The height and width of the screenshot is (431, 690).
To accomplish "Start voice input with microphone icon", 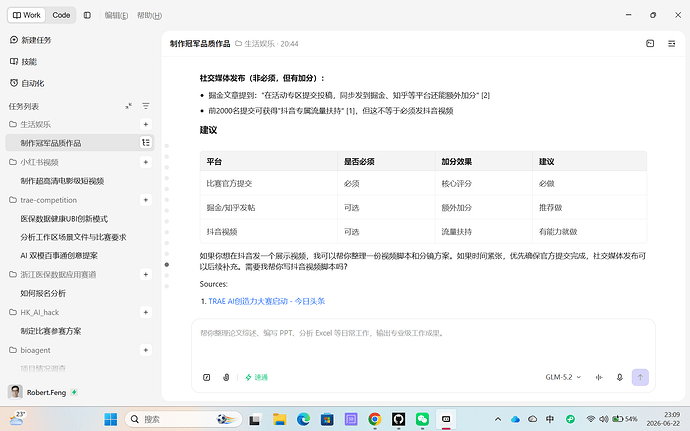I will tap(620, 377).
